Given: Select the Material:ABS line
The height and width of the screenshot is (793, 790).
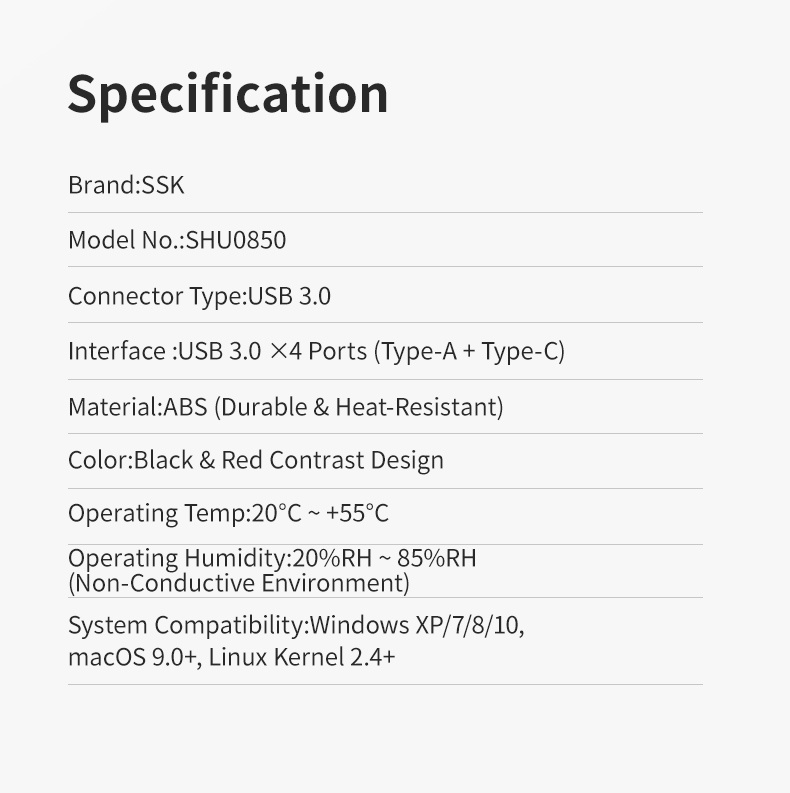Looking at the screenshot, I should point(286,407).
